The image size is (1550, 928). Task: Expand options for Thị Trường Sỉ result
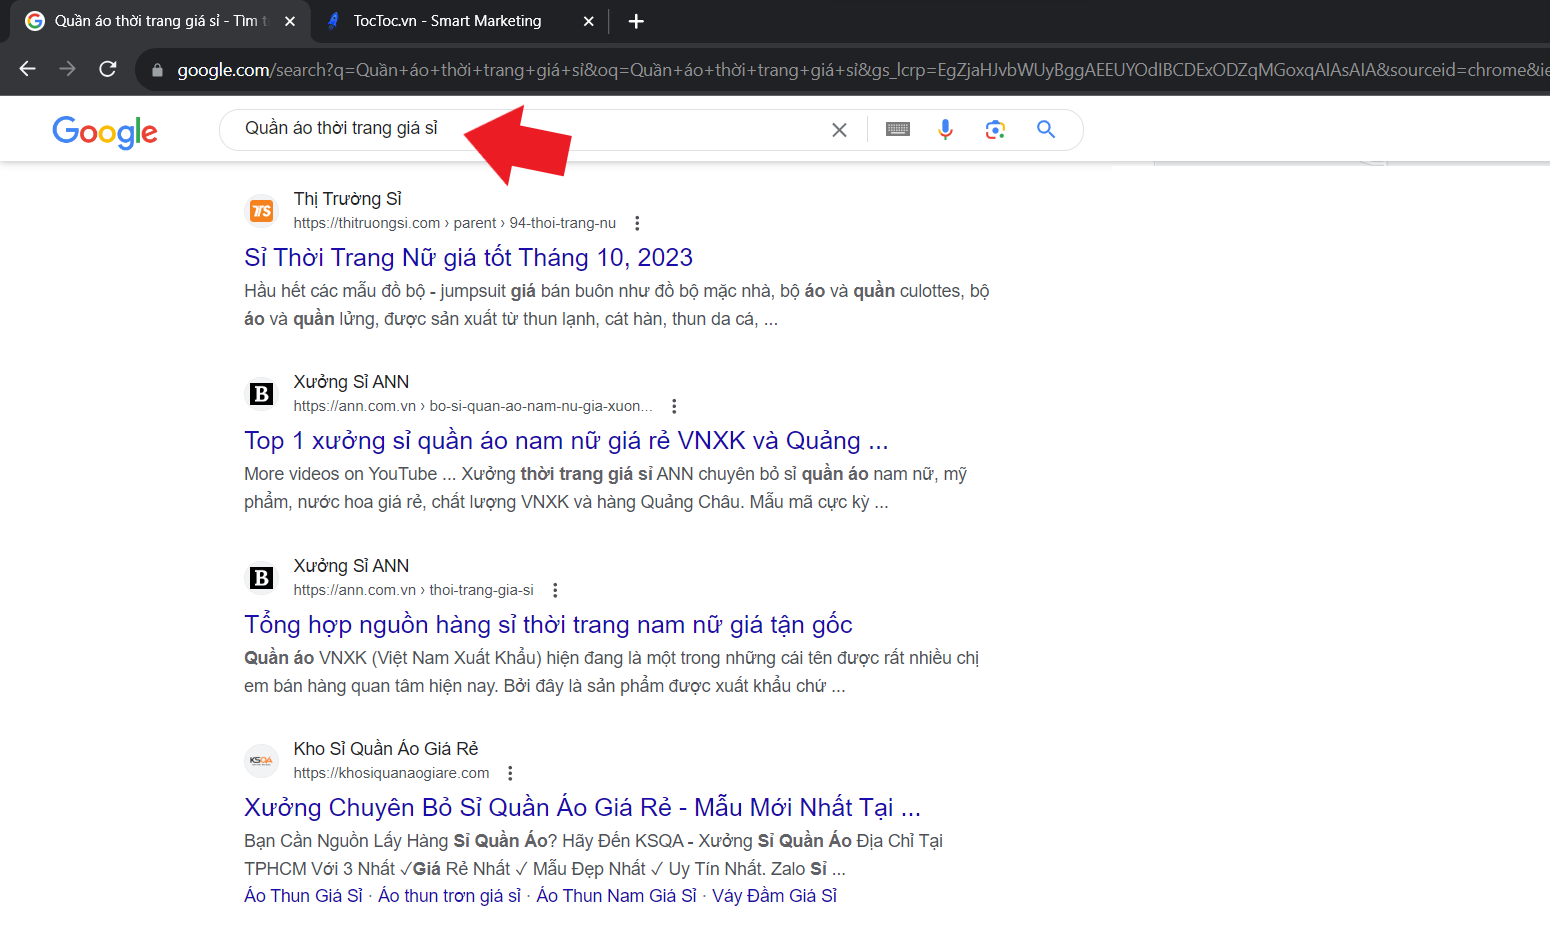[637, 223]
